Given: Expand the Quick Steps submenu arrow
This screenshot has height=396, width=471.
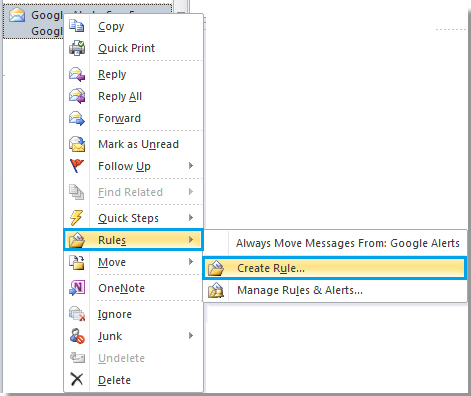Looking at the screenshot, I should (191, 218).
